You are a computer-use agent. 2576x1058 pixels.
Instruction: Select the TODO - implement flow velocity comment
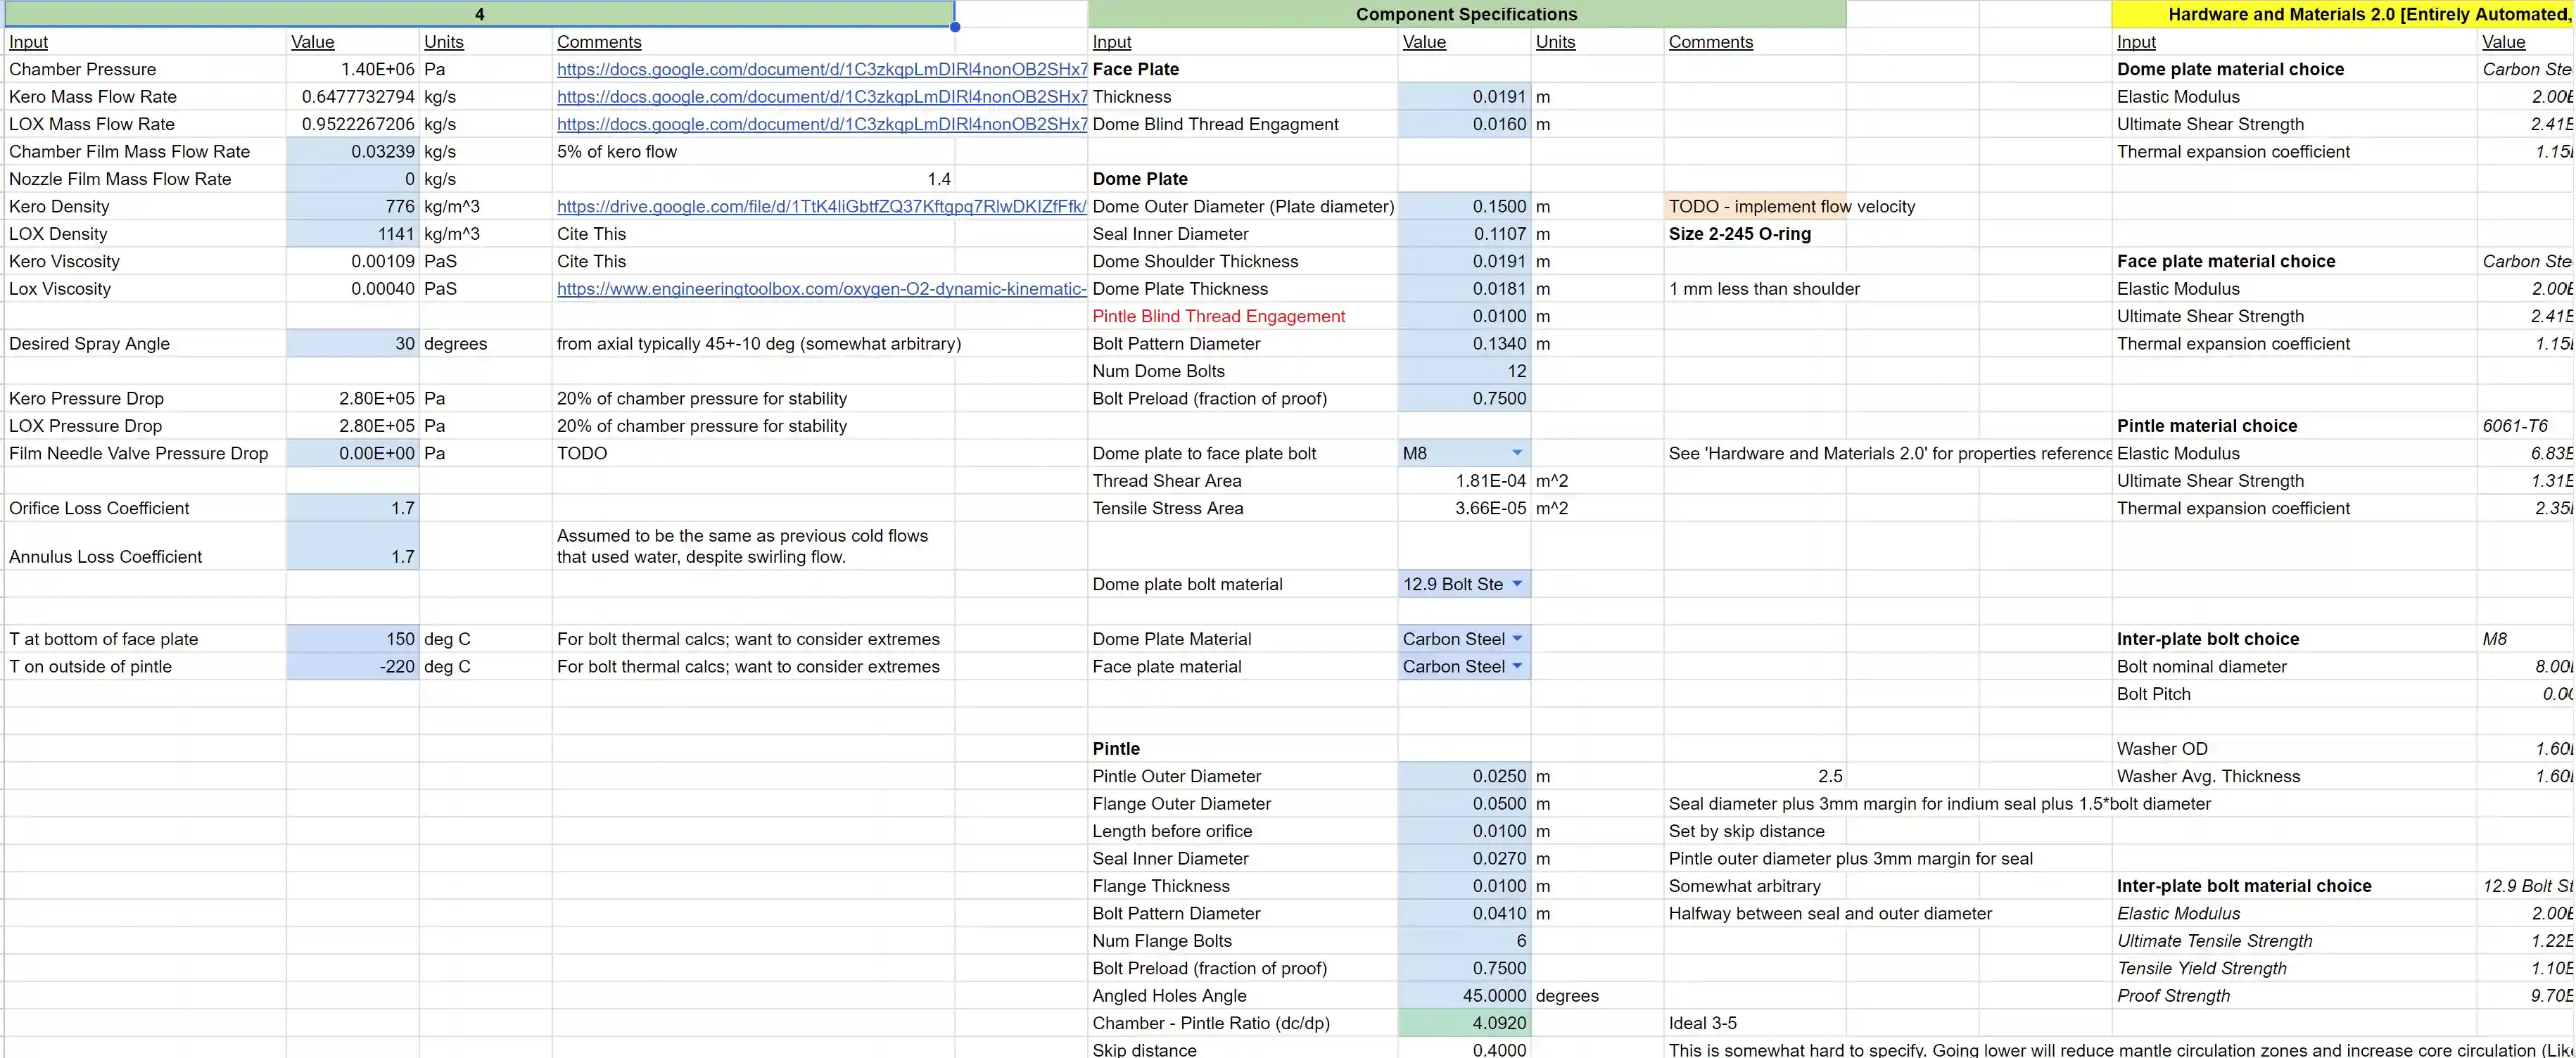pyautogui.click(x=1791, y=206)
